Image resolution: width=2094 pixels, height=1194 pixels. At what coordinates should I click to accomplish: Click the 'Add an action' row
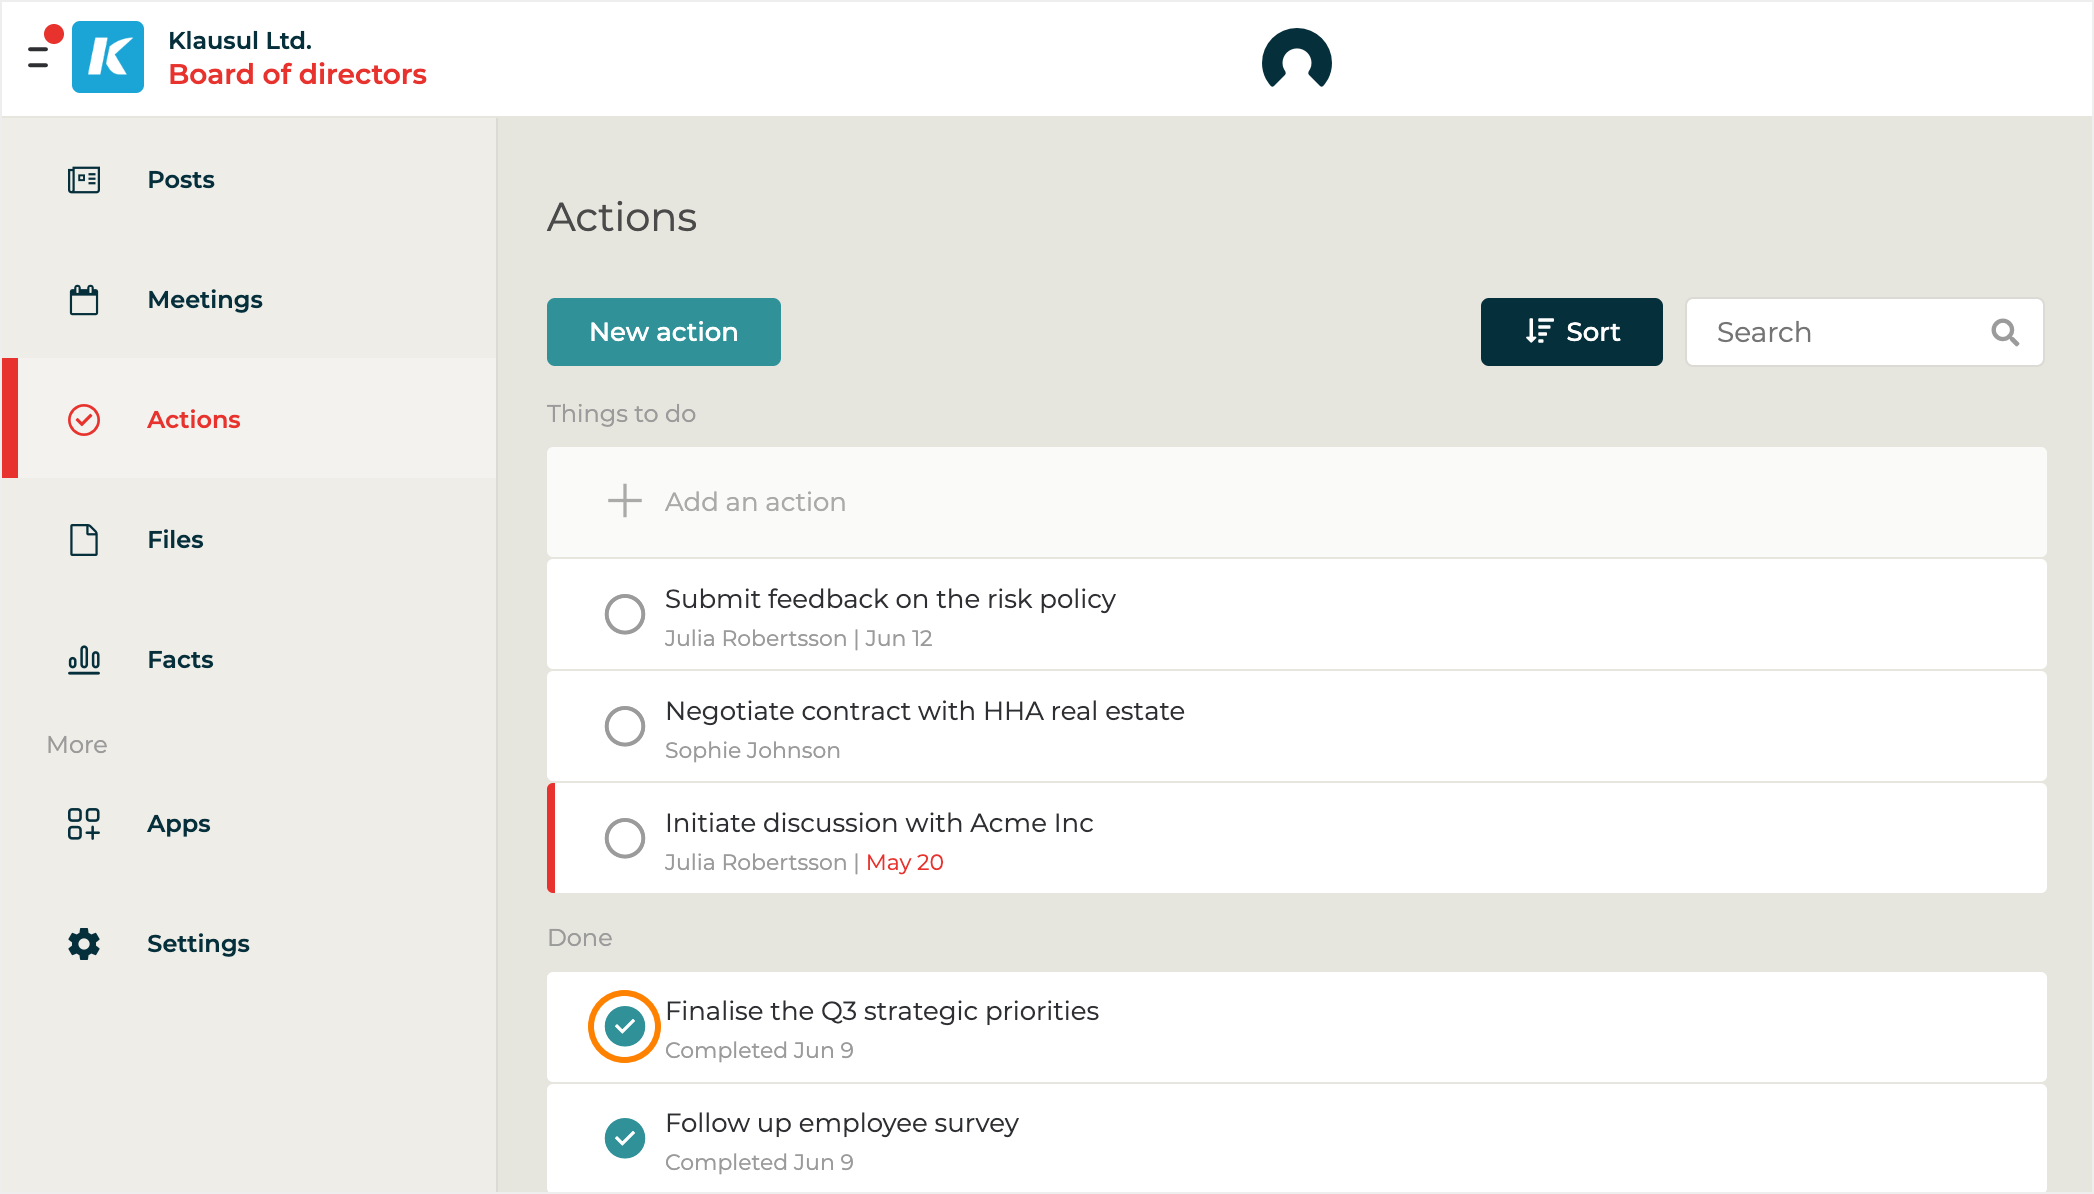(x=755, y=502)
